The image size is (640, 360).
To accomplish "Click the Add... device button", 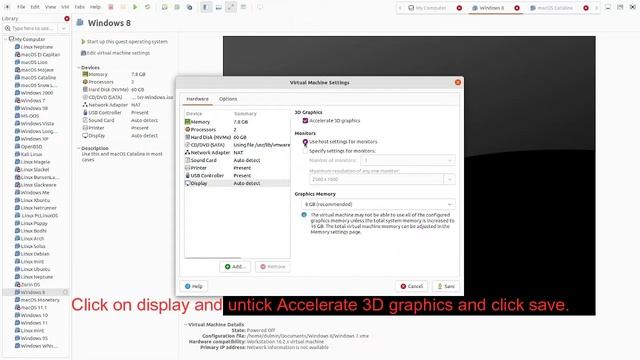I will point(235,267).
